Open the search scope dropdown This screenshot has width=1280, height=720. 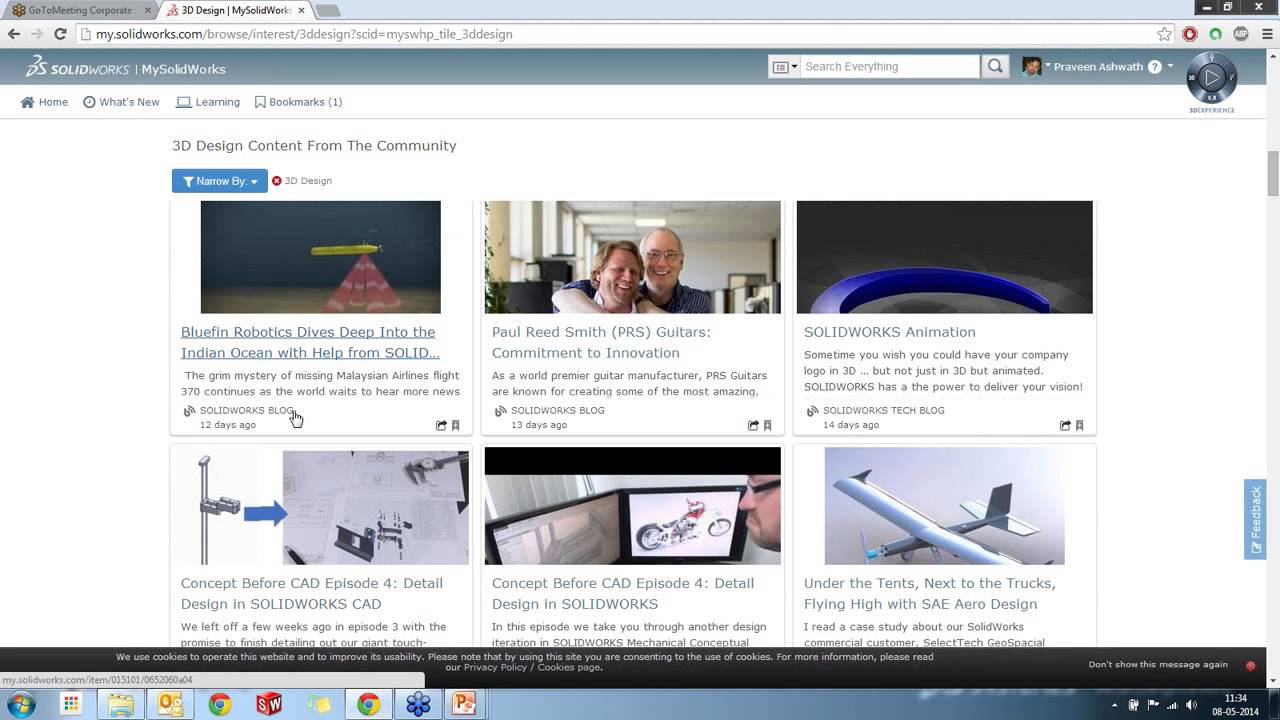tap(785, 67)
